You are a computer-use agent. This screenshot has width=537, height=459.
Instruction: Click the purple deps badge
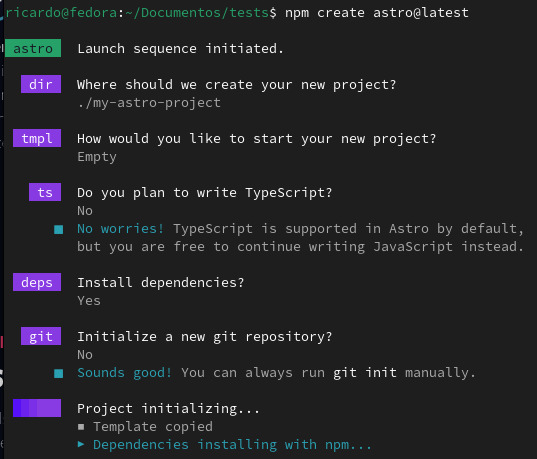(37, 282)
